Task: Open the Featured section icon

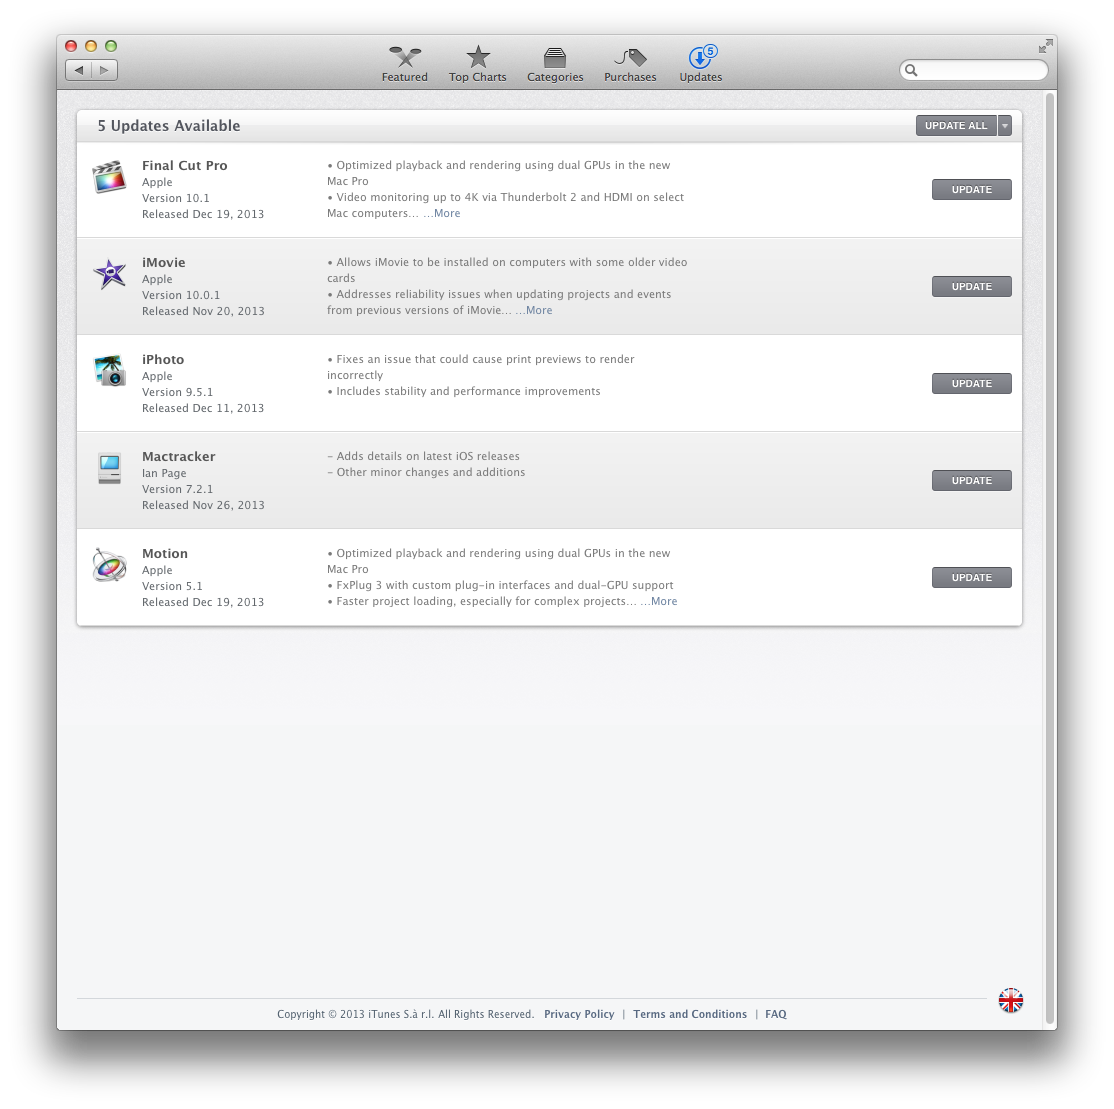Action: click(405, 56)
